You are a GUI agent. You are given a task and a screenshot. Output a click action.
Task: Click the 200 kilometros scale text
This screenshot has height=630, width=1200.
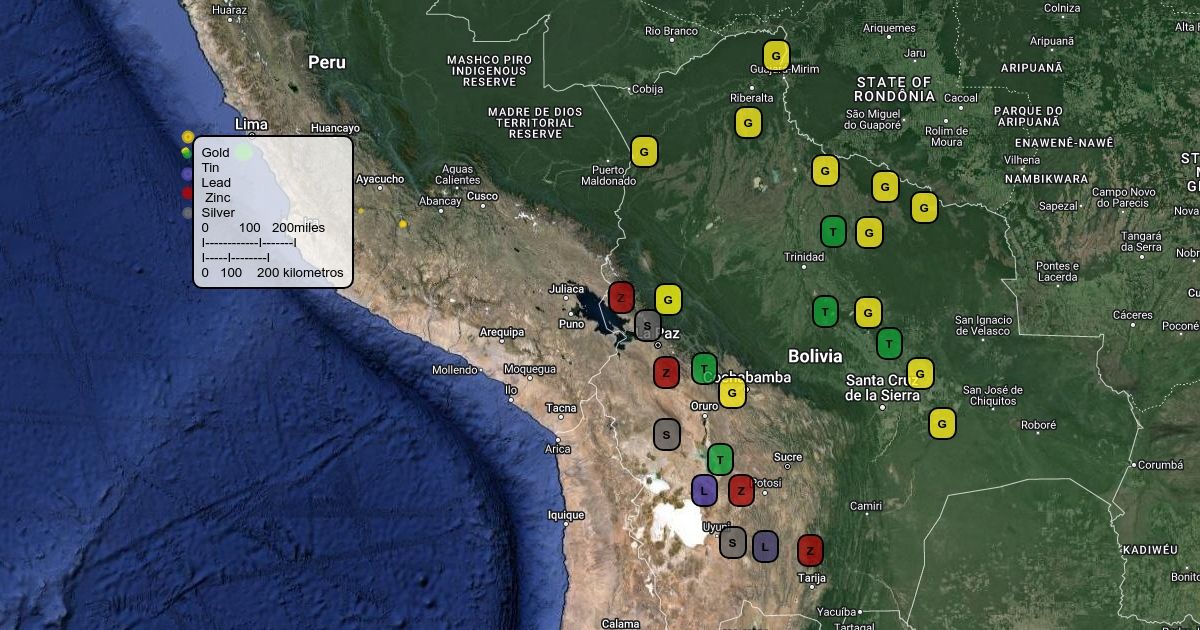pyautogui.click(x=300, y=273)
